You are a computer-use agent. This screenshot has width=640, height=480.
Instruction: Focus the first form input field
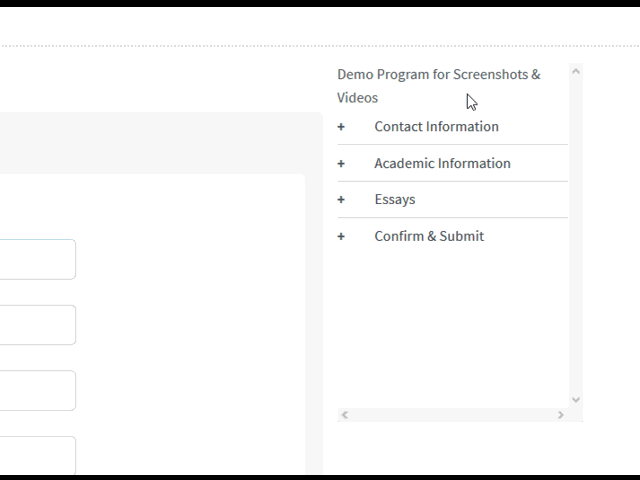coord(38,260)
